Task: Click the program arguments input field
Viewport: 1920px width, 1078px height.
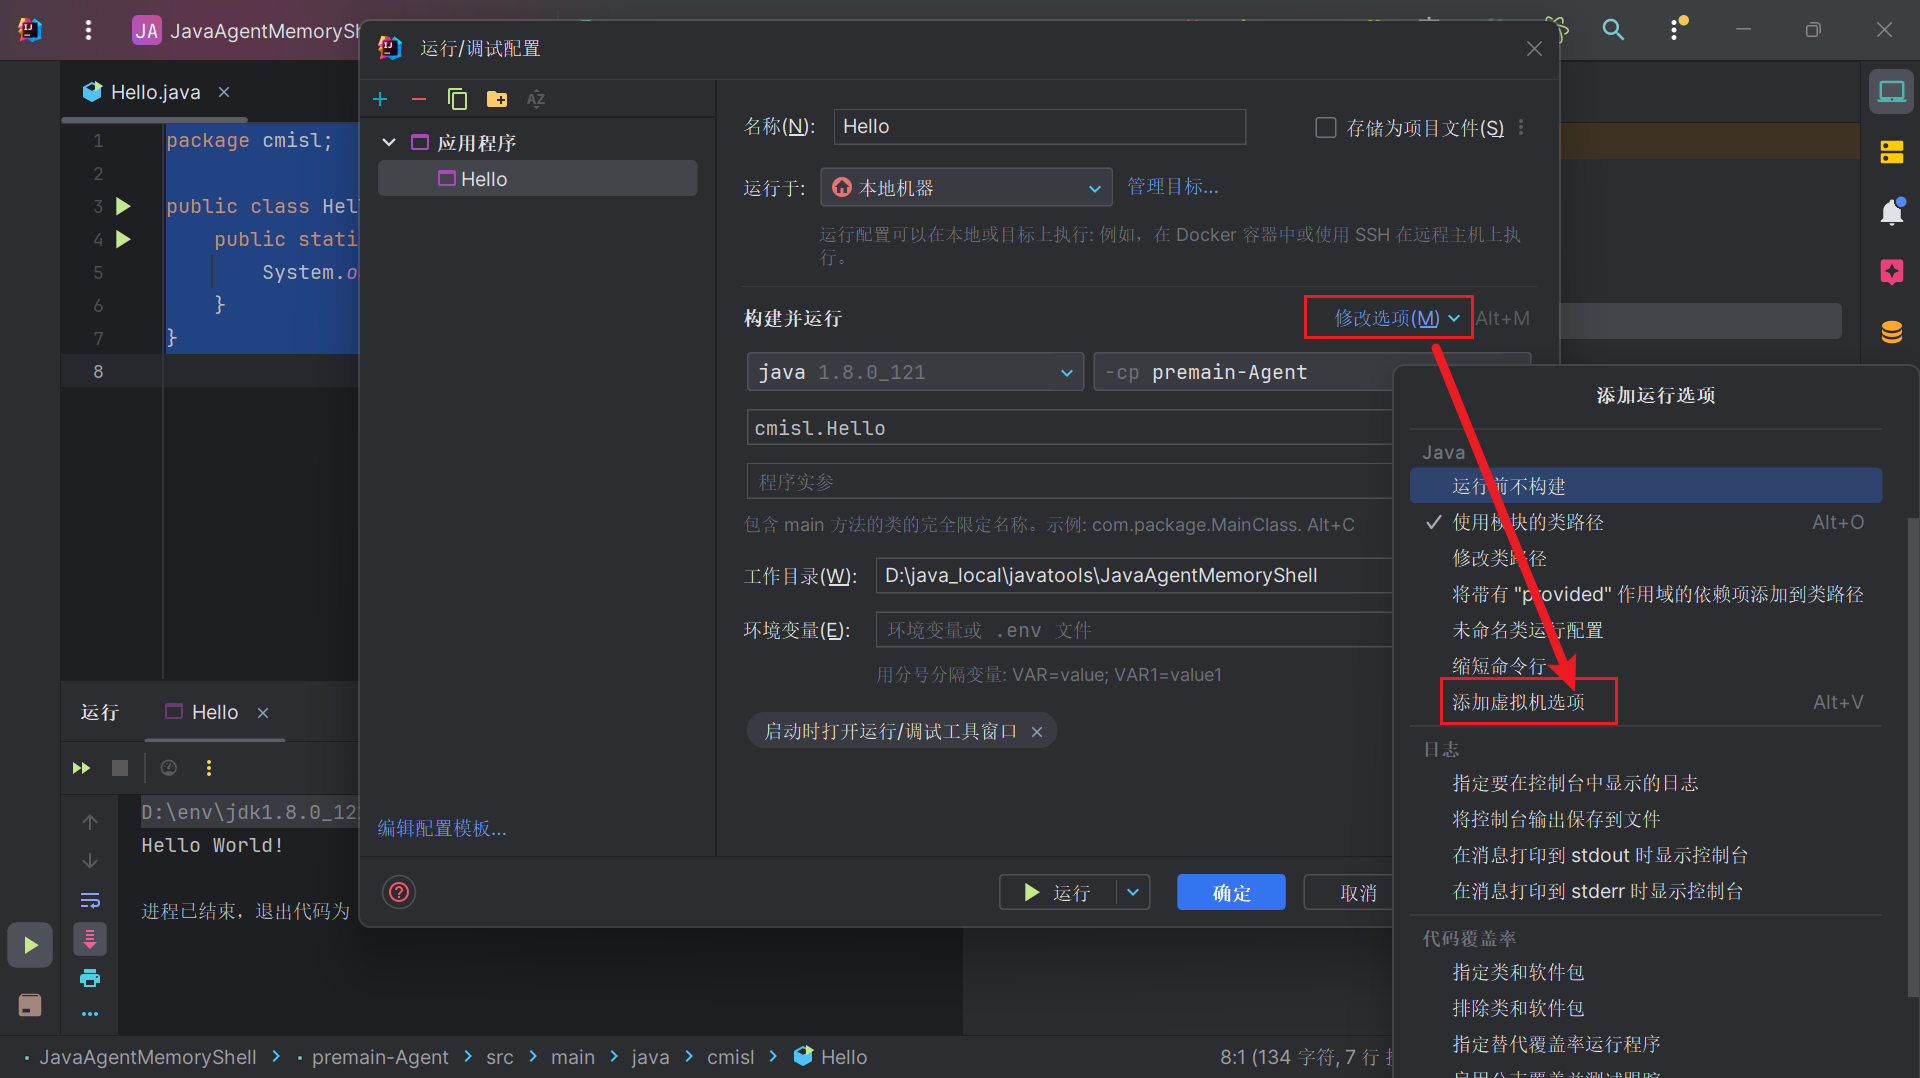Action: click(x=1069, y=482)
